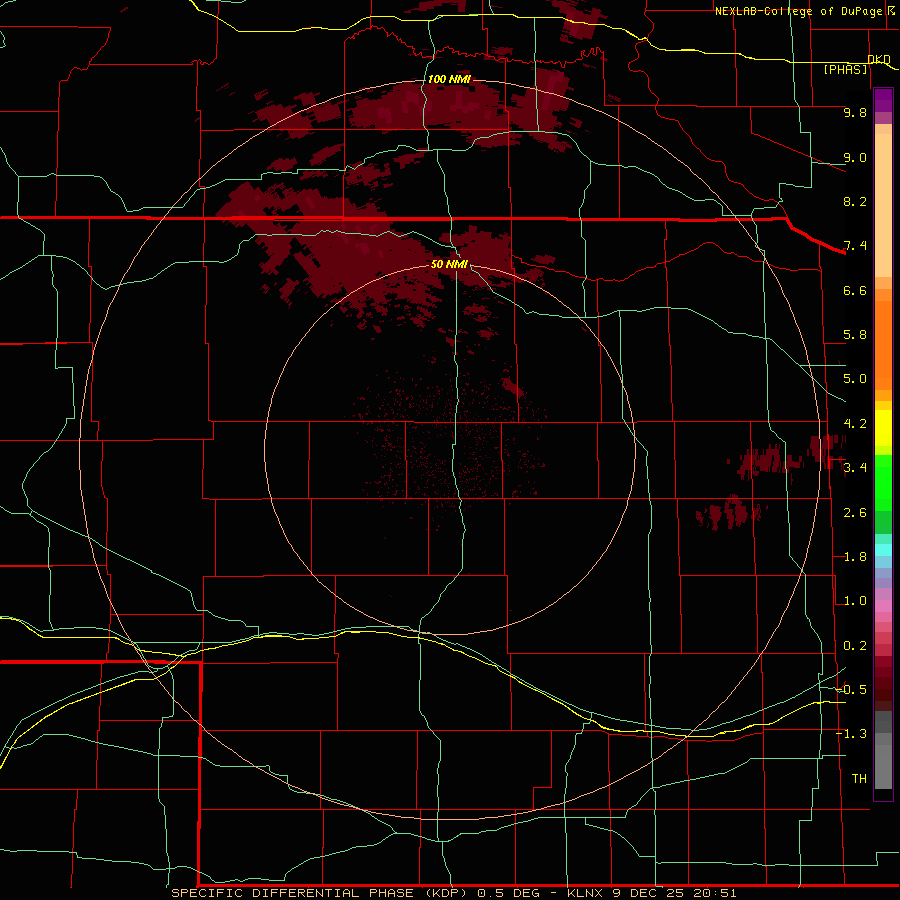The height and width of the screenshot is (900, 900).
Task: Click the 9.0 scale value
Action: [x=855, y=157]
